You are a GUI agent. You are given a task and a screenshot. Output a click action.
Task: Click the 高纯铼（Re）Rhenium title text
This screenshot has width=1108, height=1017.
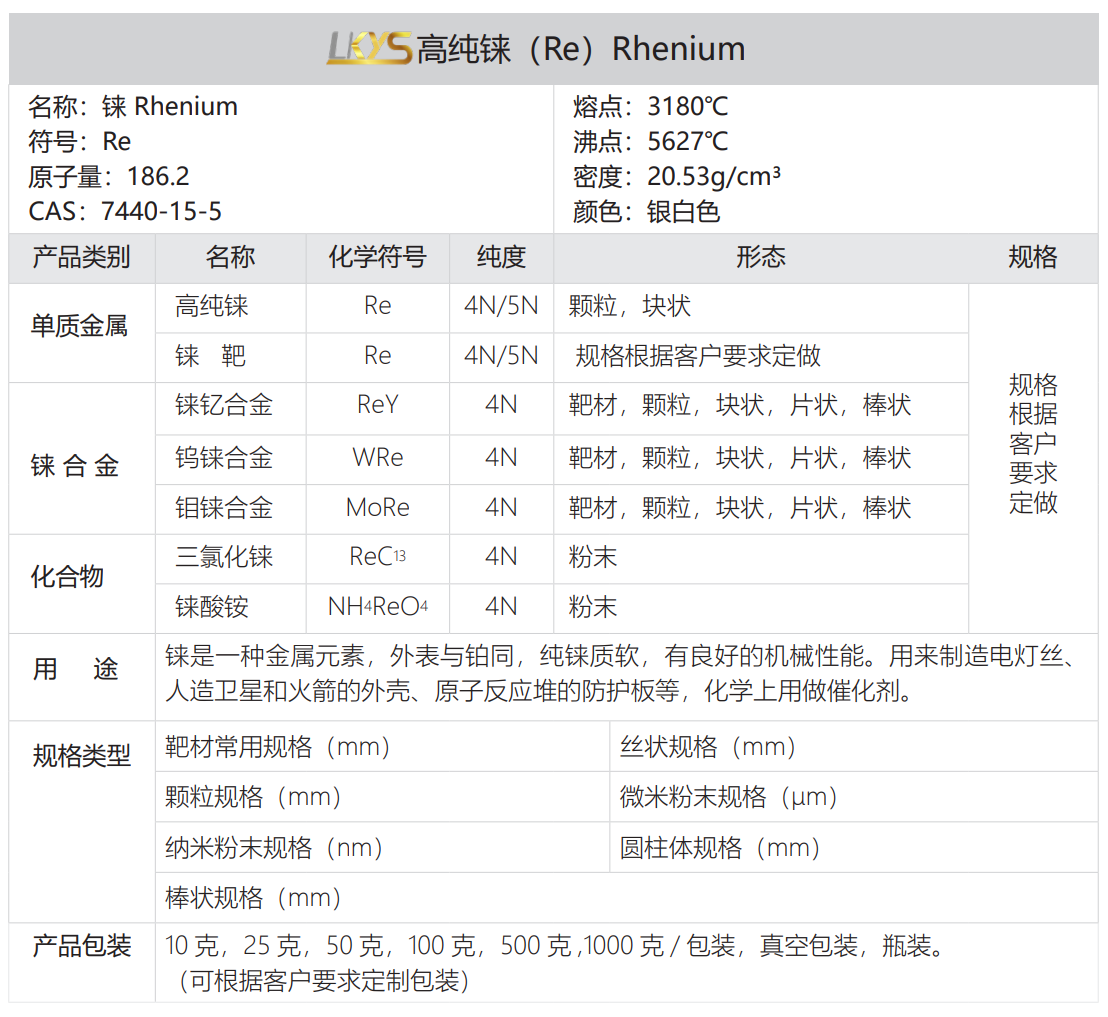coord(580,48)
